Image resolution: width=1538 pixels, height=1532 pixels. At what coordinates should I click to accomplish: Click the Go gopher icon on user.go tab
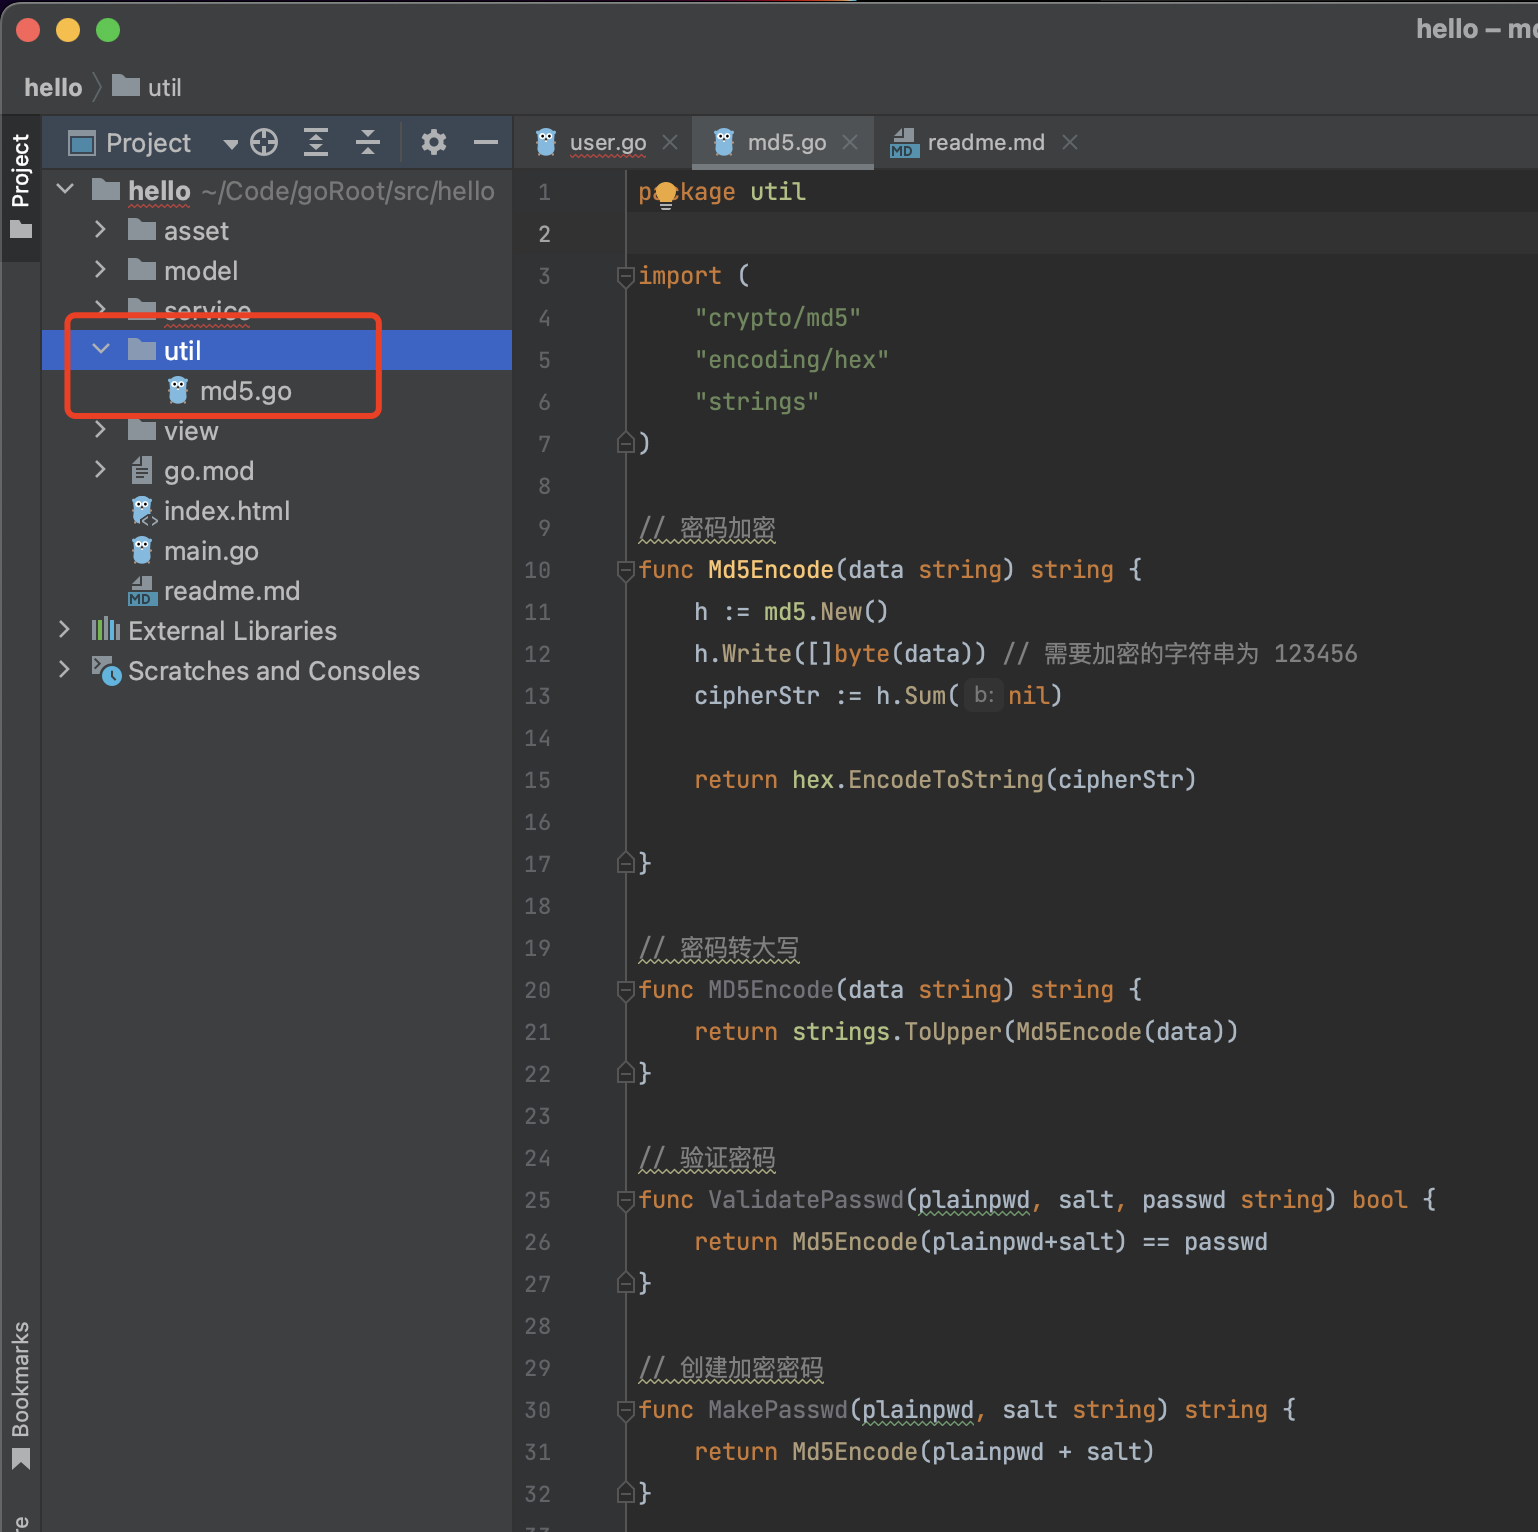pos(546,142)
